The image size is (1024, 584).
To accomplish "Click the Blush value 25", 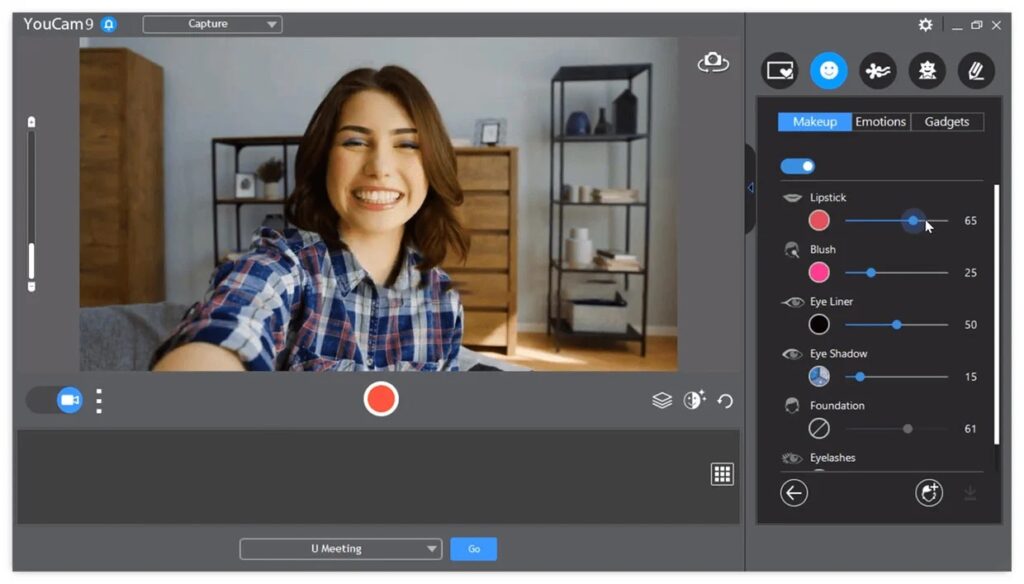I will [x=970, y=272].
